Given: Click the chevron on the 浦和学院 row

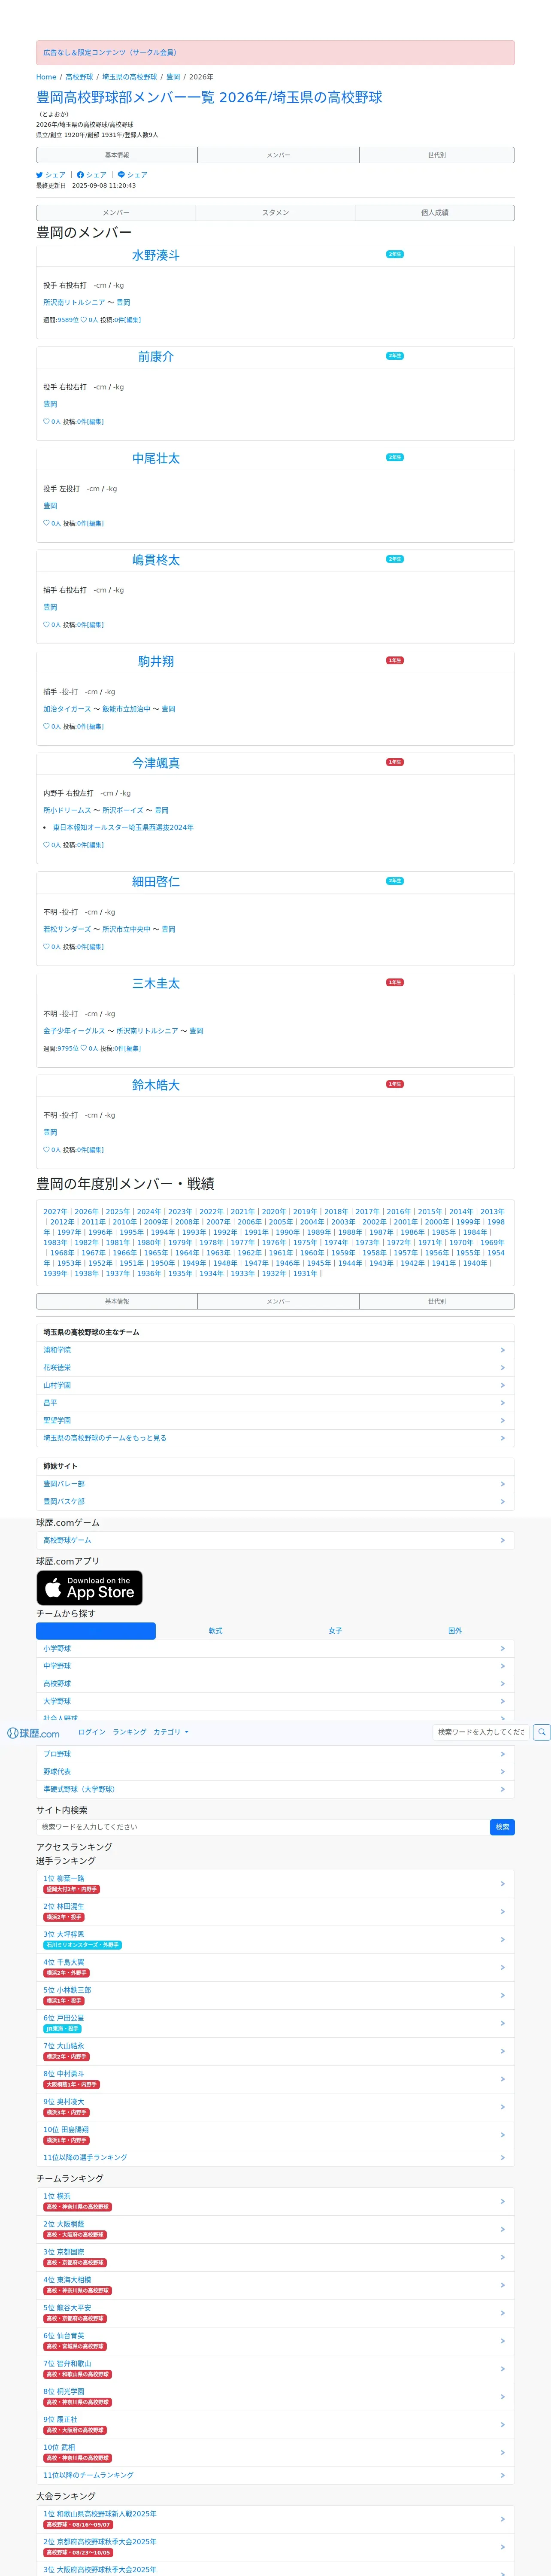Looking at the screenshot, I should 502,1350.
